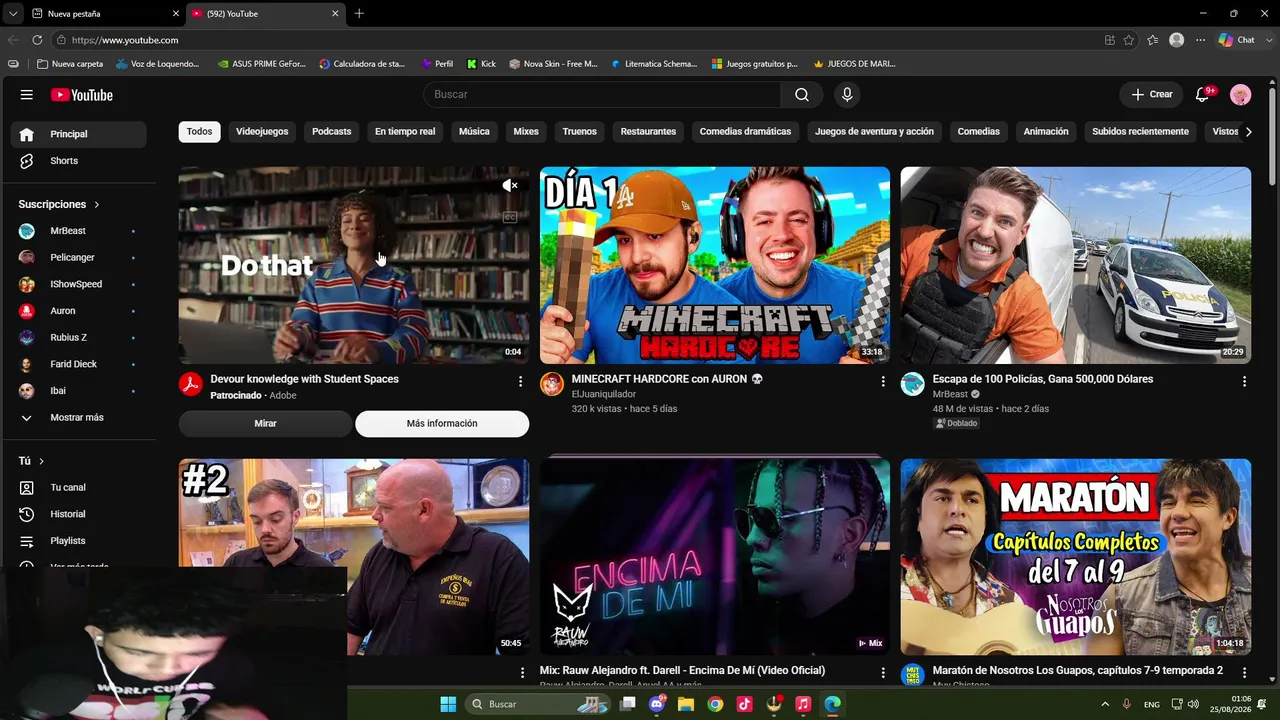Go to Principal in the sidebar
This screenshot has width=1280, height=720.
tap(78, 134)
